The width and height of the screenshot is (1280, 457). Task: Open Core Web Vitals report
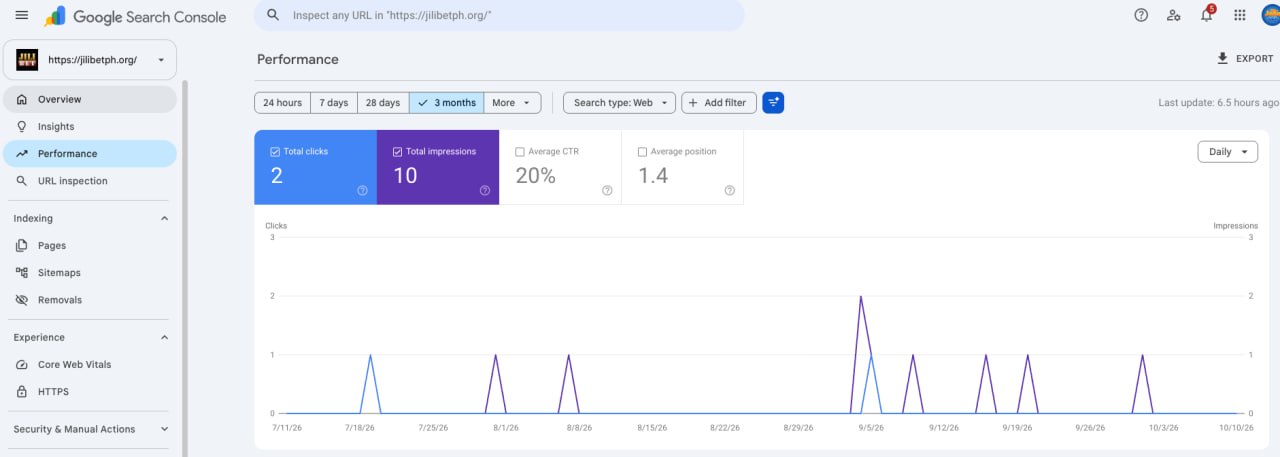(90, 364)
